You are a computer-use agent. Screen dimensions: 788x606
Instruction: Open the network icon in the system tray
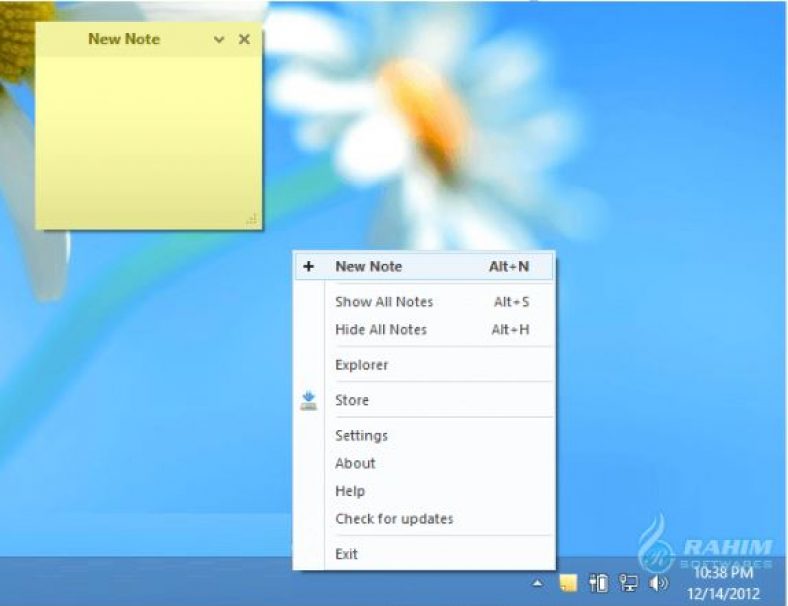coord(628,583)
